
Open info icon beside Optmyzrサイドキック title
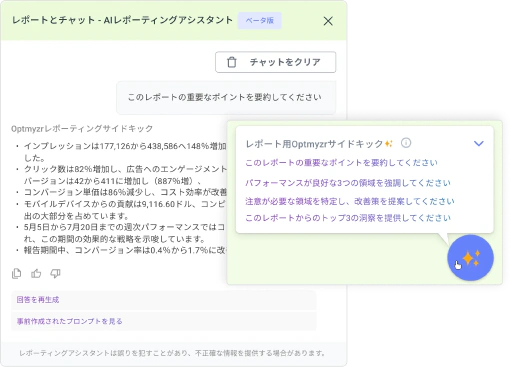406,143
